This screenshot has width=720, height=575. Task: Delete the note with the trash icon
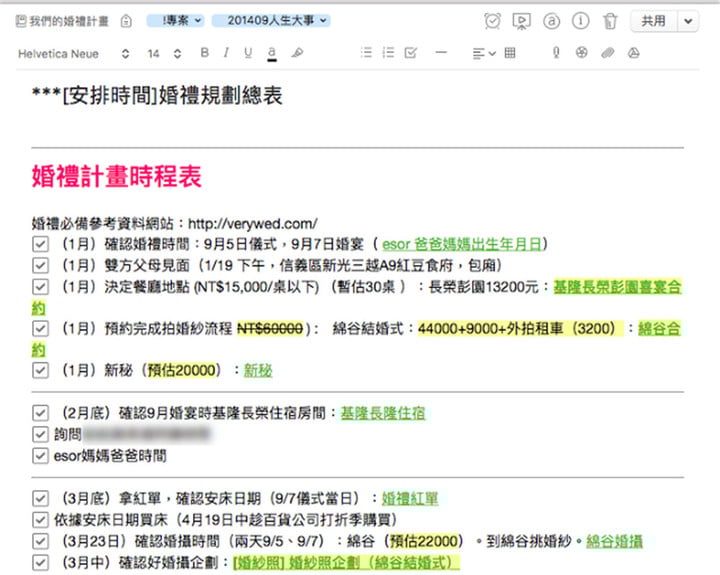(610, 21)
